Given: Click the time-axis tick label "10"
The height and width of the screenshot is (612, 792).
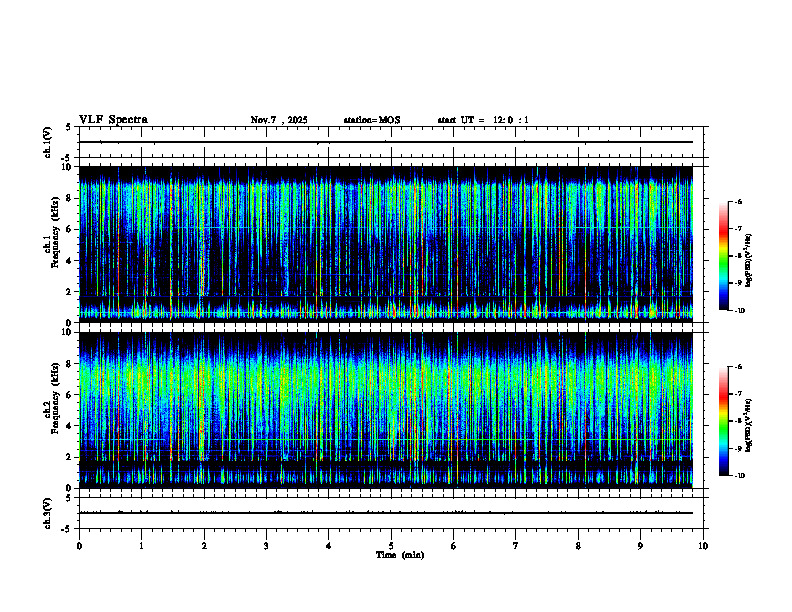Looking at the screenshot, I should [703, 546].
